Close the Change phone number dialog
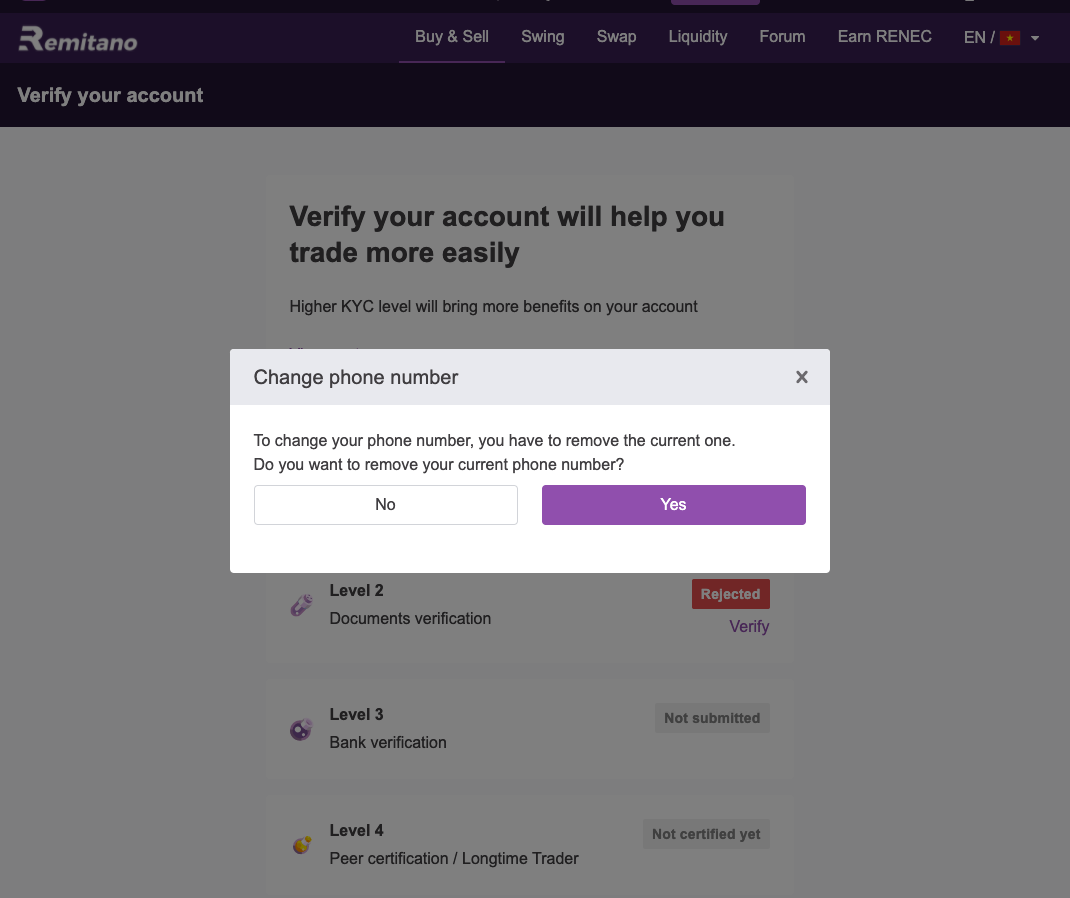This screenshot has width=1070, height=898. (x=802, y=377)
